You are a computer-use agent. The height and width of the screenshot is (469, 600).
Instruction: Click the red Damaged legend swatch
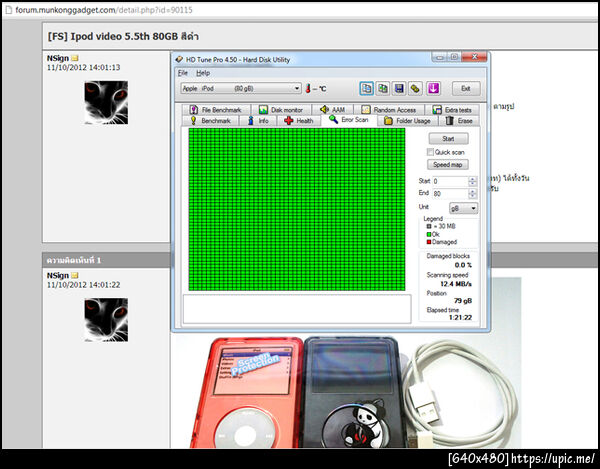[429, 242]
